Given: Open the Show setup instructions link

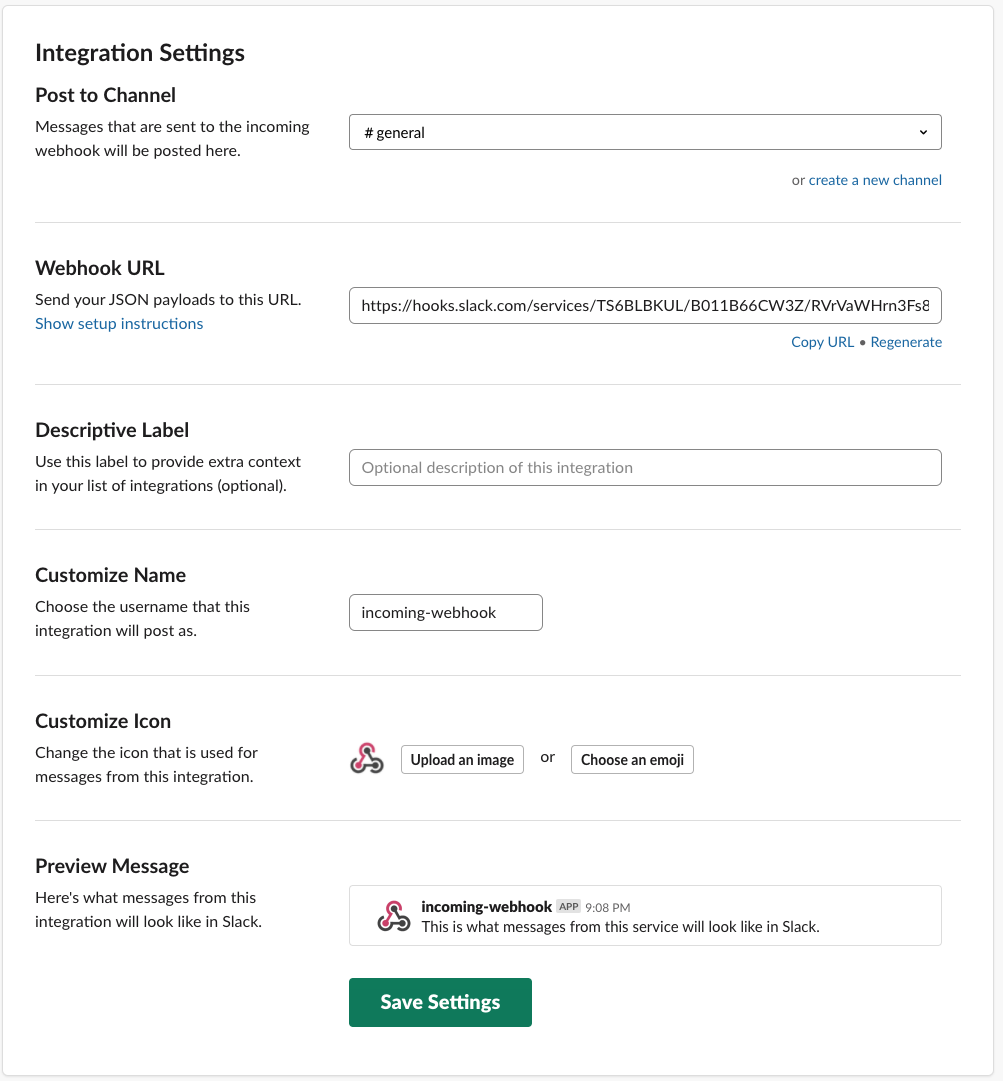Looking at the screenshot, I should pyautogui.click(x=119, y=323).
